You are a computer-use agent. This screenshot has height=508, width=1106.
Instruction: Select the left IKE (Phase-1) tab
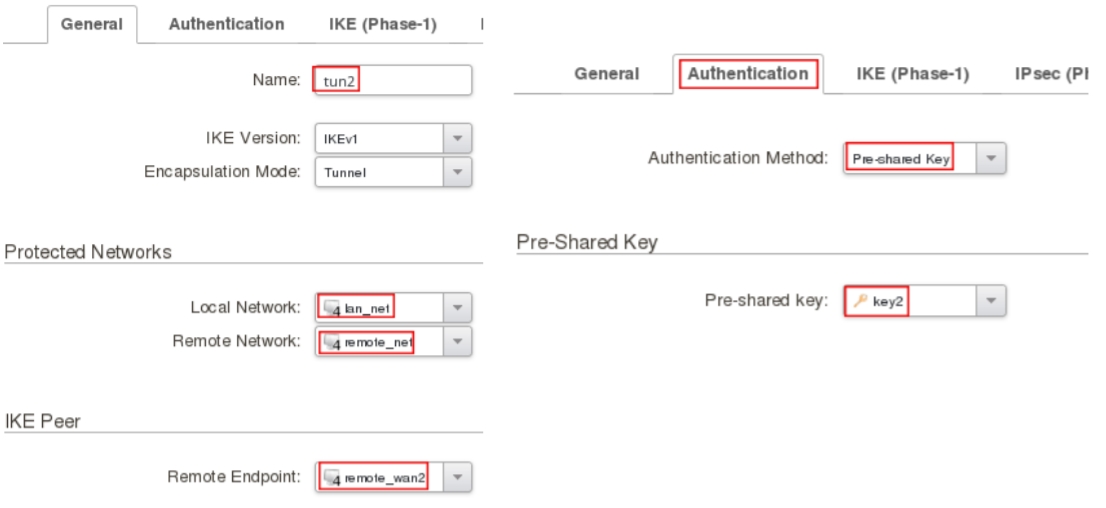382,24
